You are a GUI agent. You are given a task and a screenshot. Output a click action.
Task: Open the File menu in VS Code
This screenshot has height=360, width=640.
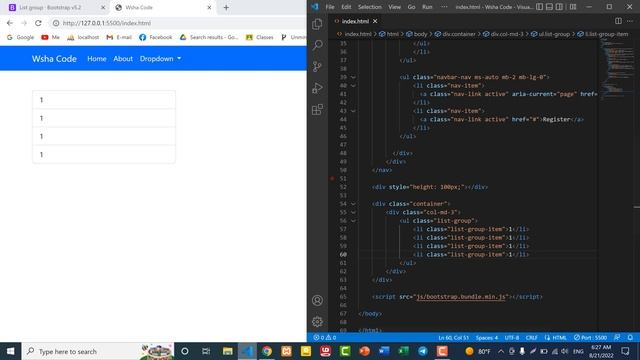330,7
